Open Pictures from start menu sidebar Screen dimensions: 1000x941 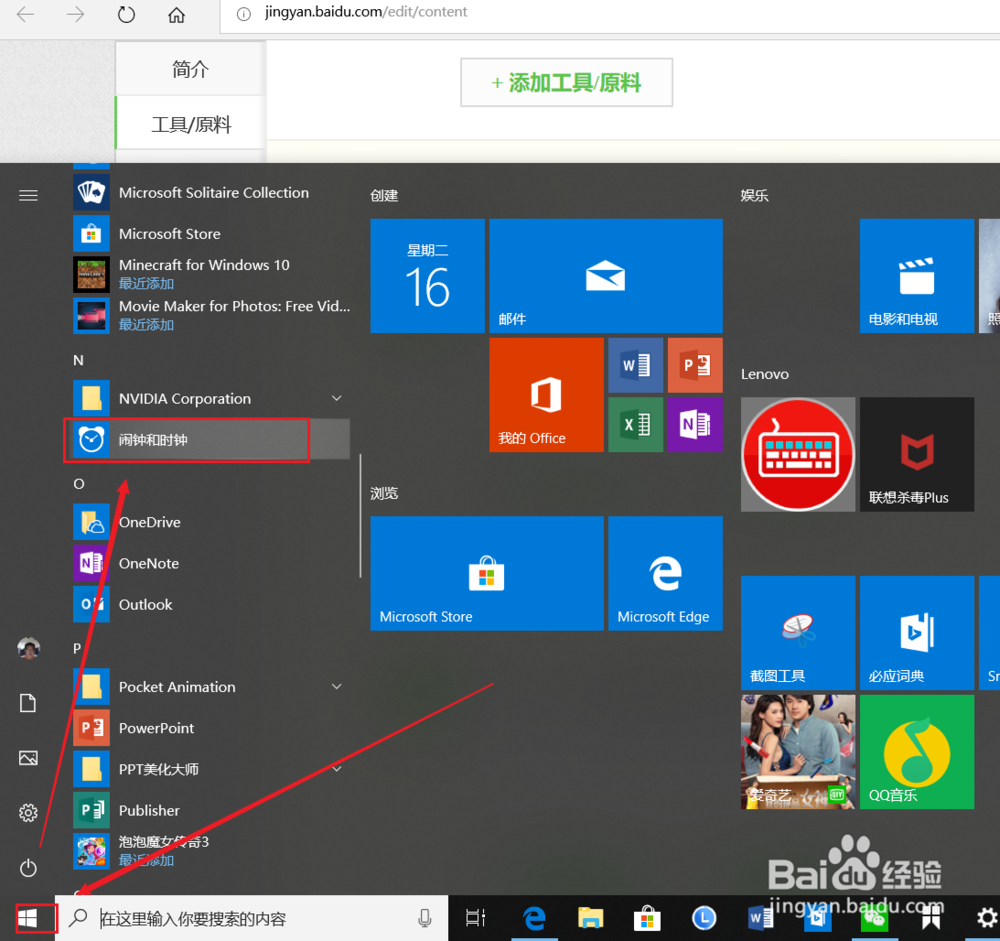pyautogui.click(x=28, y=758)
